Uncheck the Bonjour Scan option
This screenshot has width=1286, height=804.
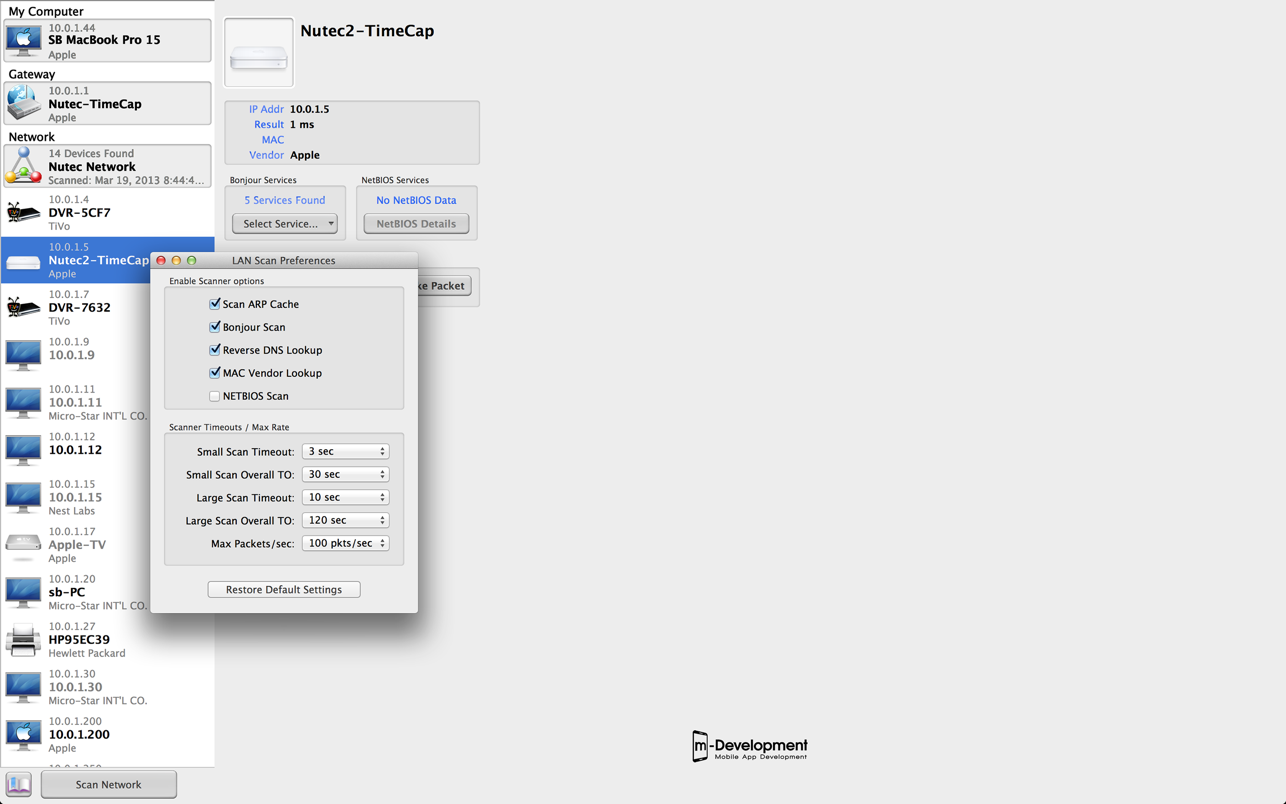[214, 327]
